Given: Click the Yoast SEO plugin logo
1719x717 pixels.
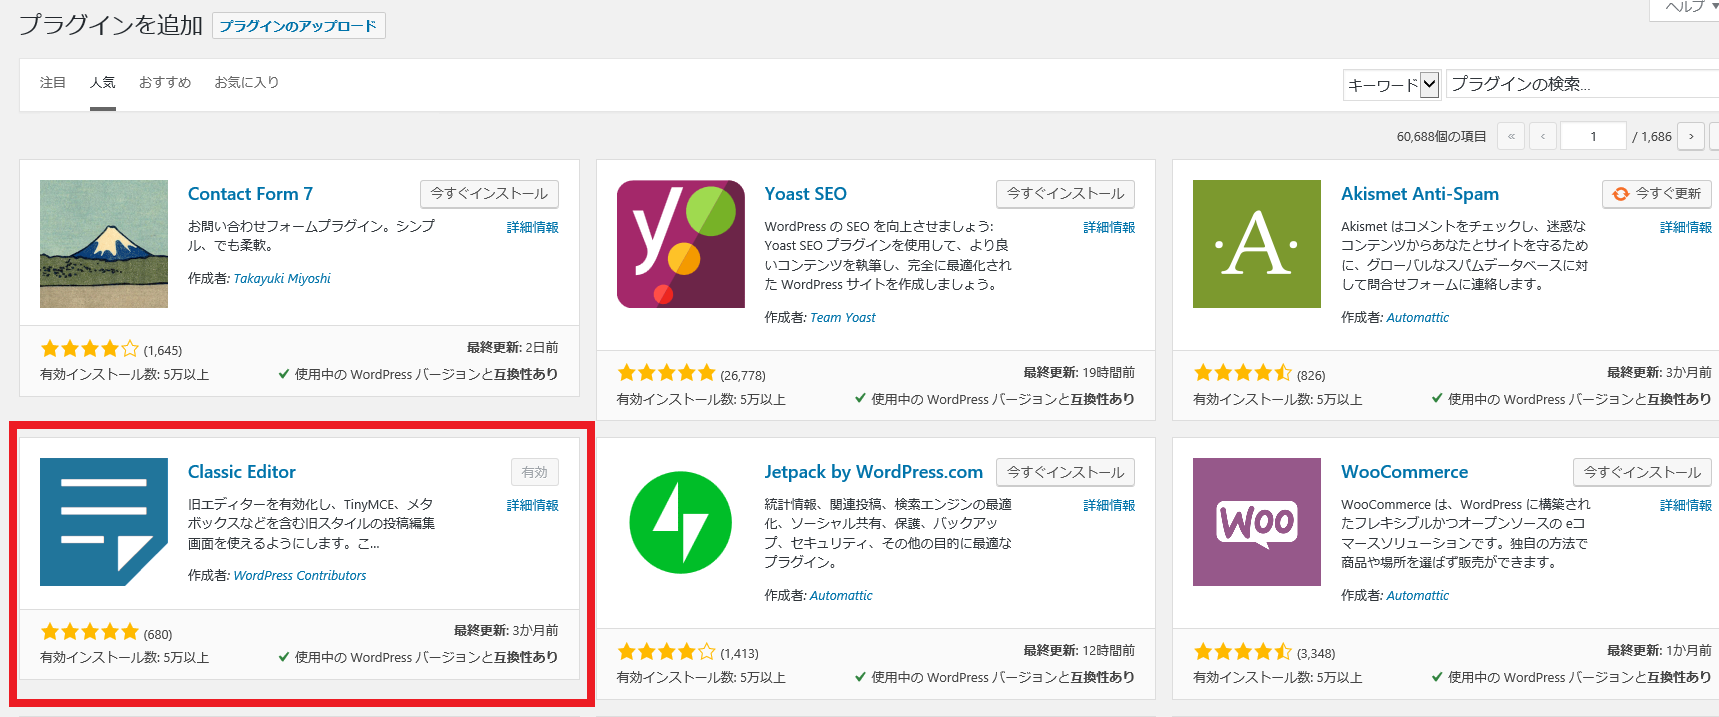Looking at the screenshot, I should [681, 244].
